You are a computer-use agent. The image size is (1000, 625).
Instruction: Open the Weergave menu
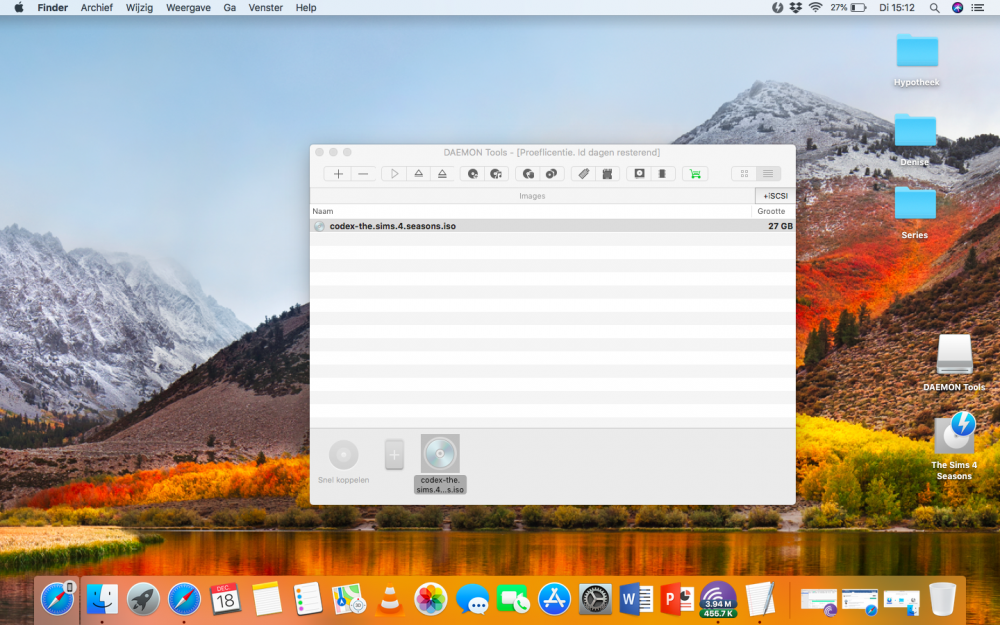pos(188,7)
